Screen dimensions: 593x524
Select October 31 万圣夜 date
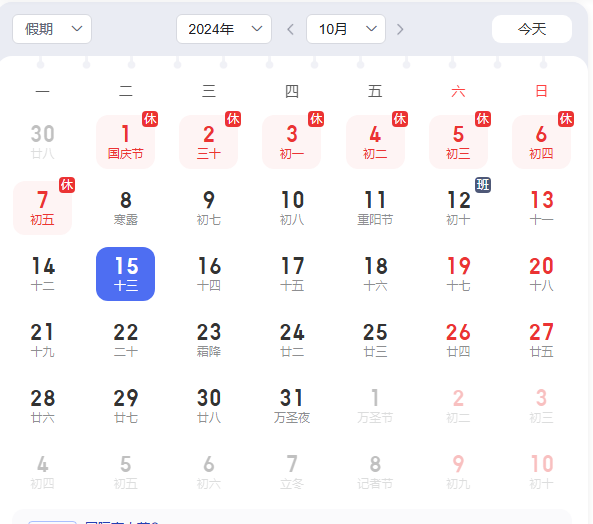292,406
